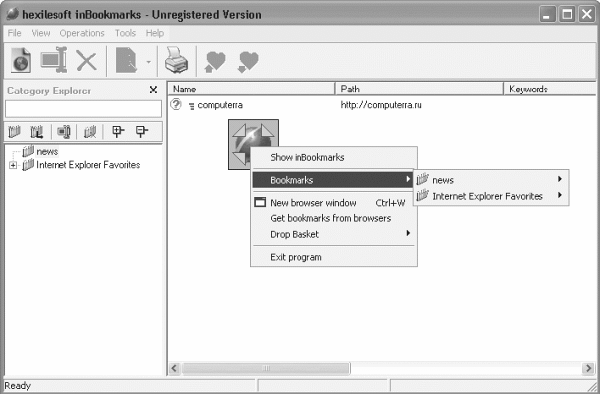This screenshot has width=600, height=394.
Task: Open Internet Explorer Favorites submenu entry
Action: coord(491,196)
